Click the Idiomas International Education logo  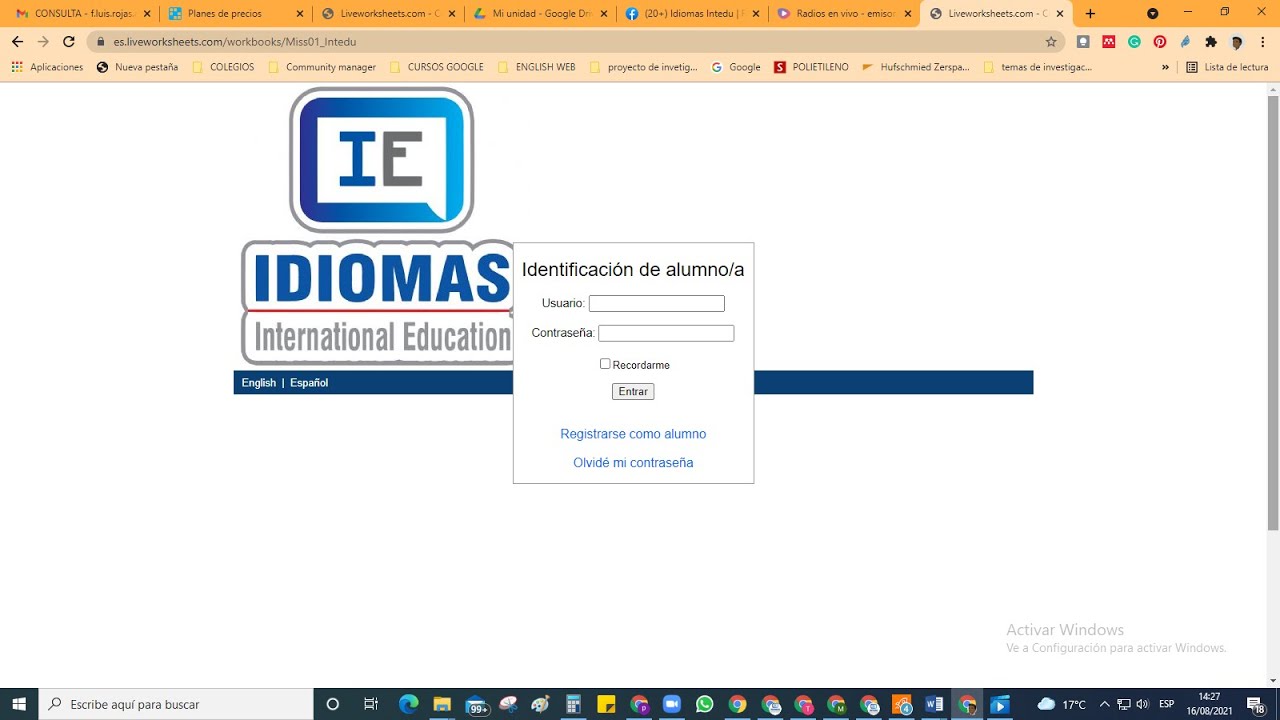[x=377, y=226]
